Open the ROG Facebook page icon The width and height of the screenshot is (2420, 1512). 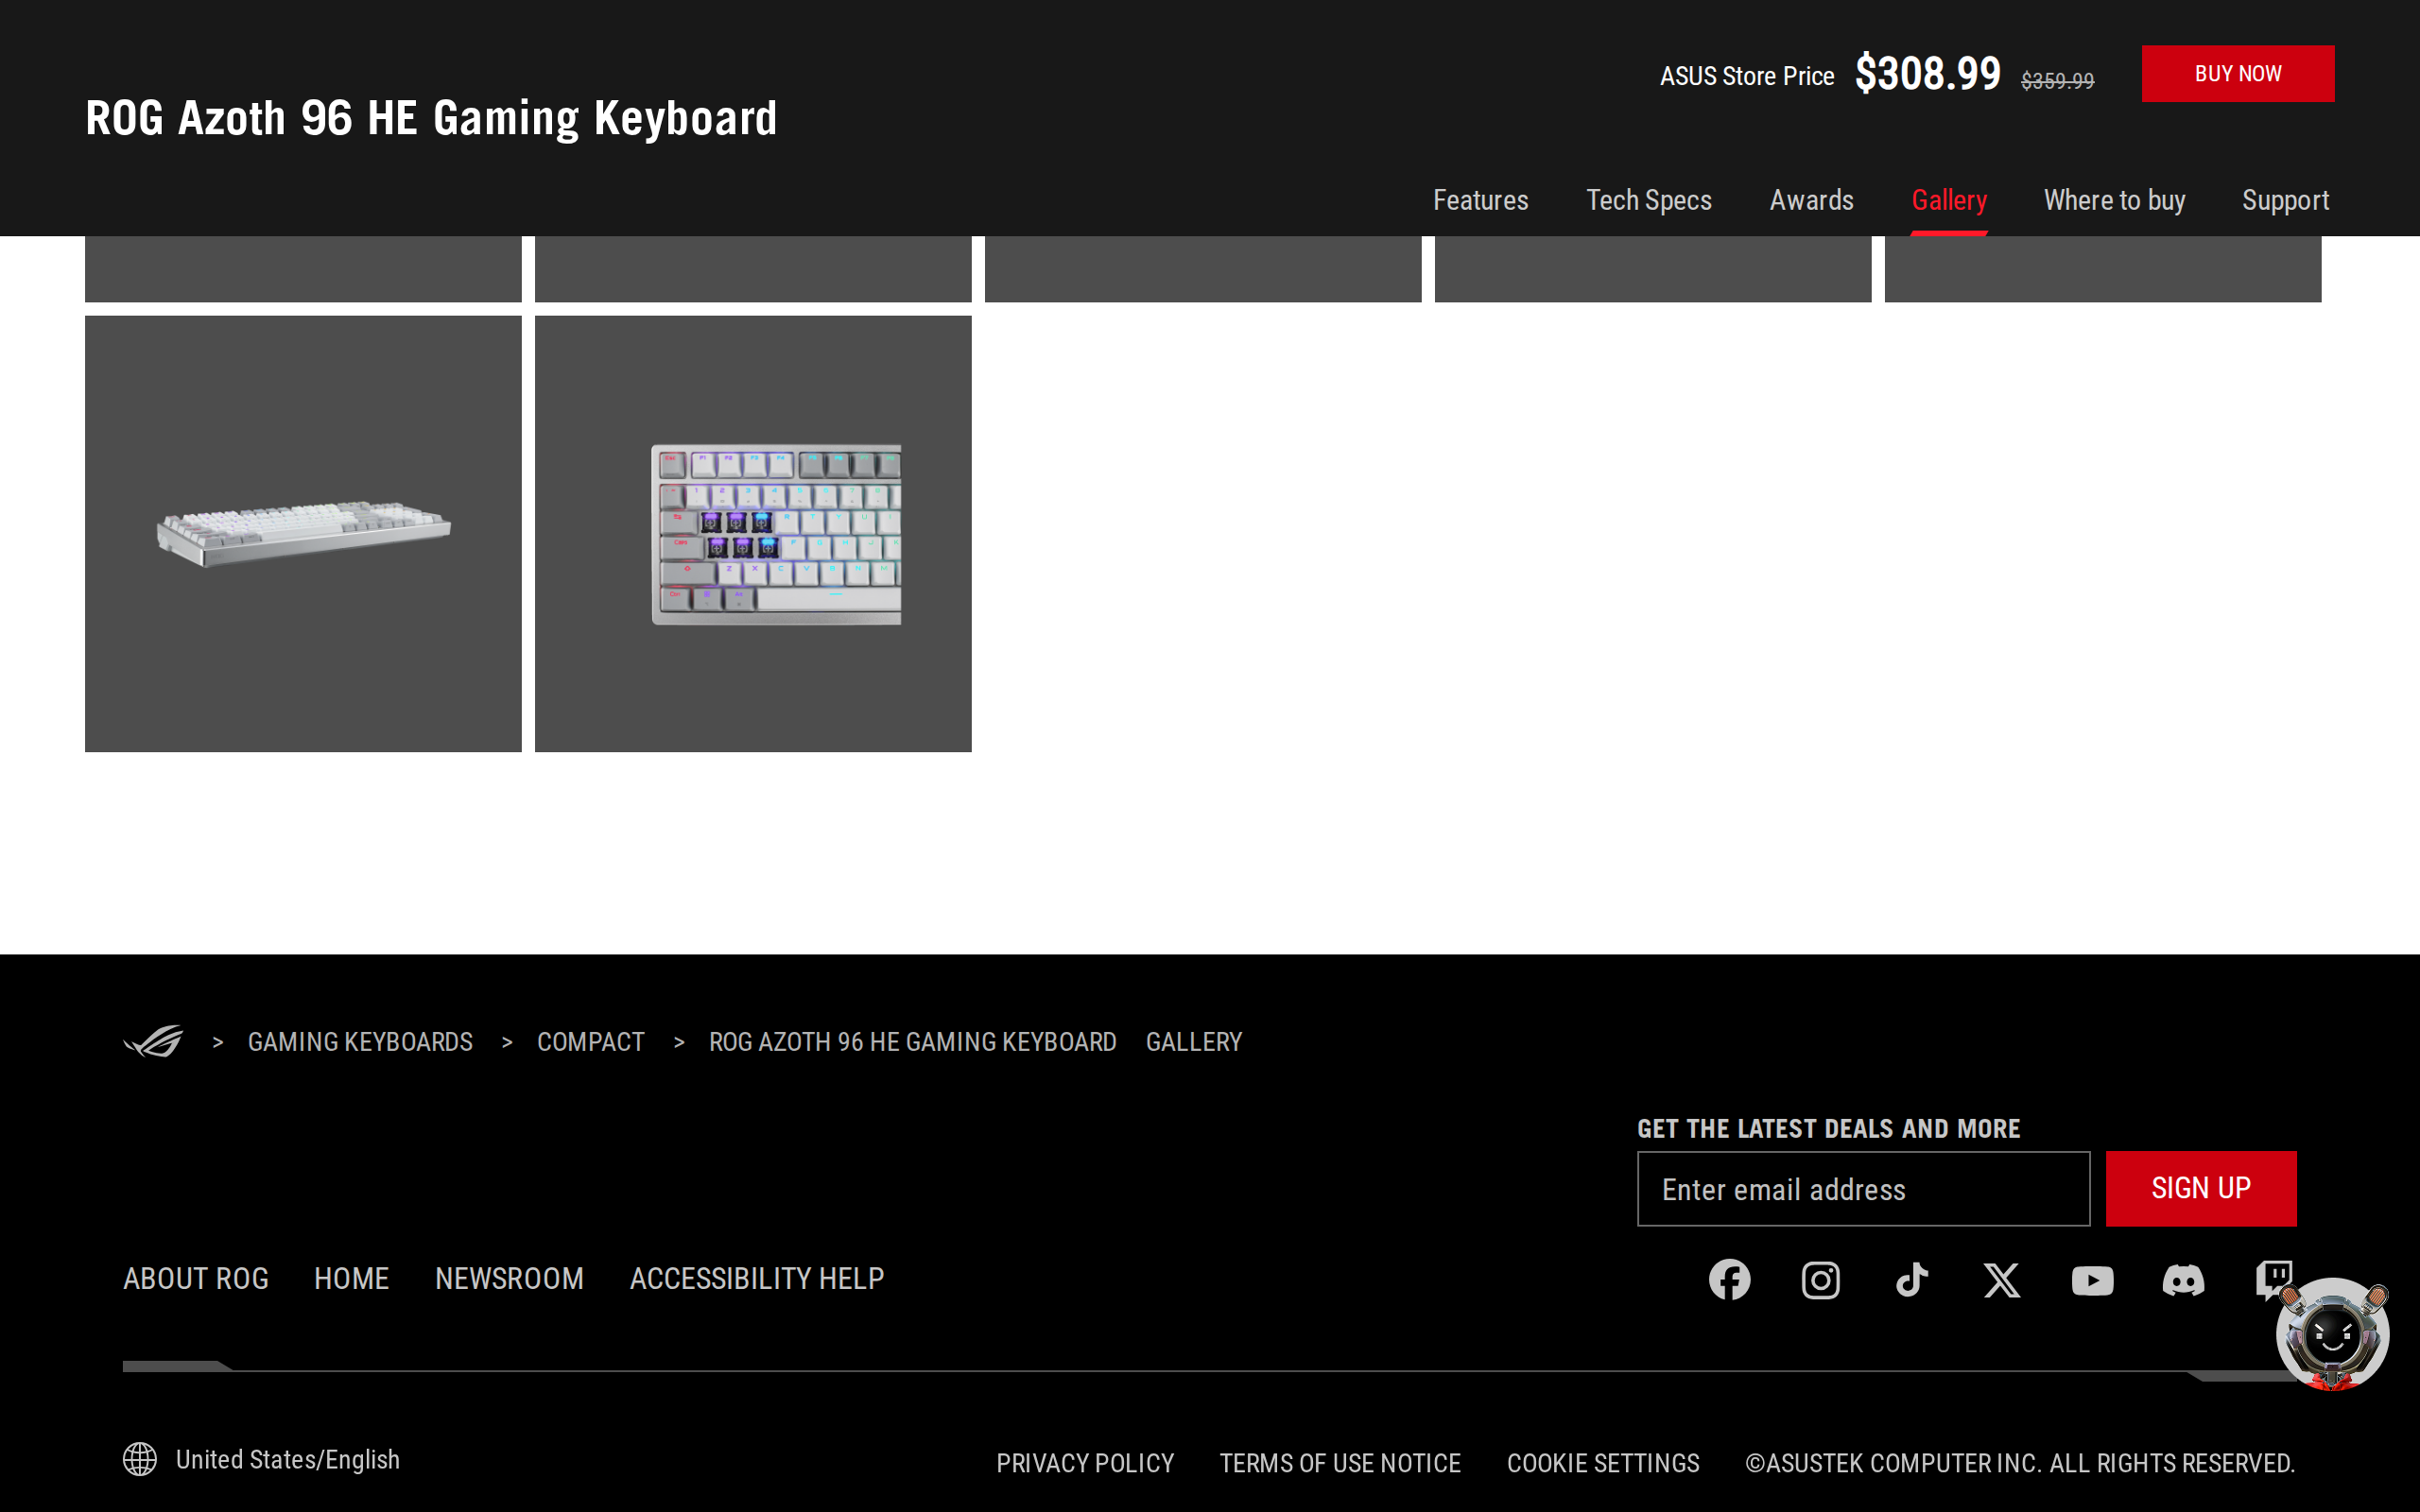coord(1729,1279)
